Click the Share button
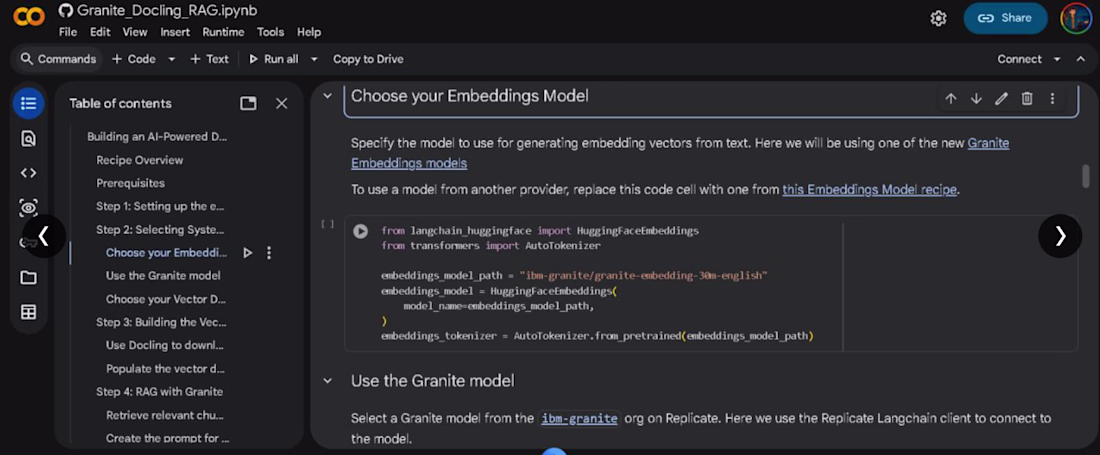The width and height of the screenshot is (1100, 455). 1005,18
